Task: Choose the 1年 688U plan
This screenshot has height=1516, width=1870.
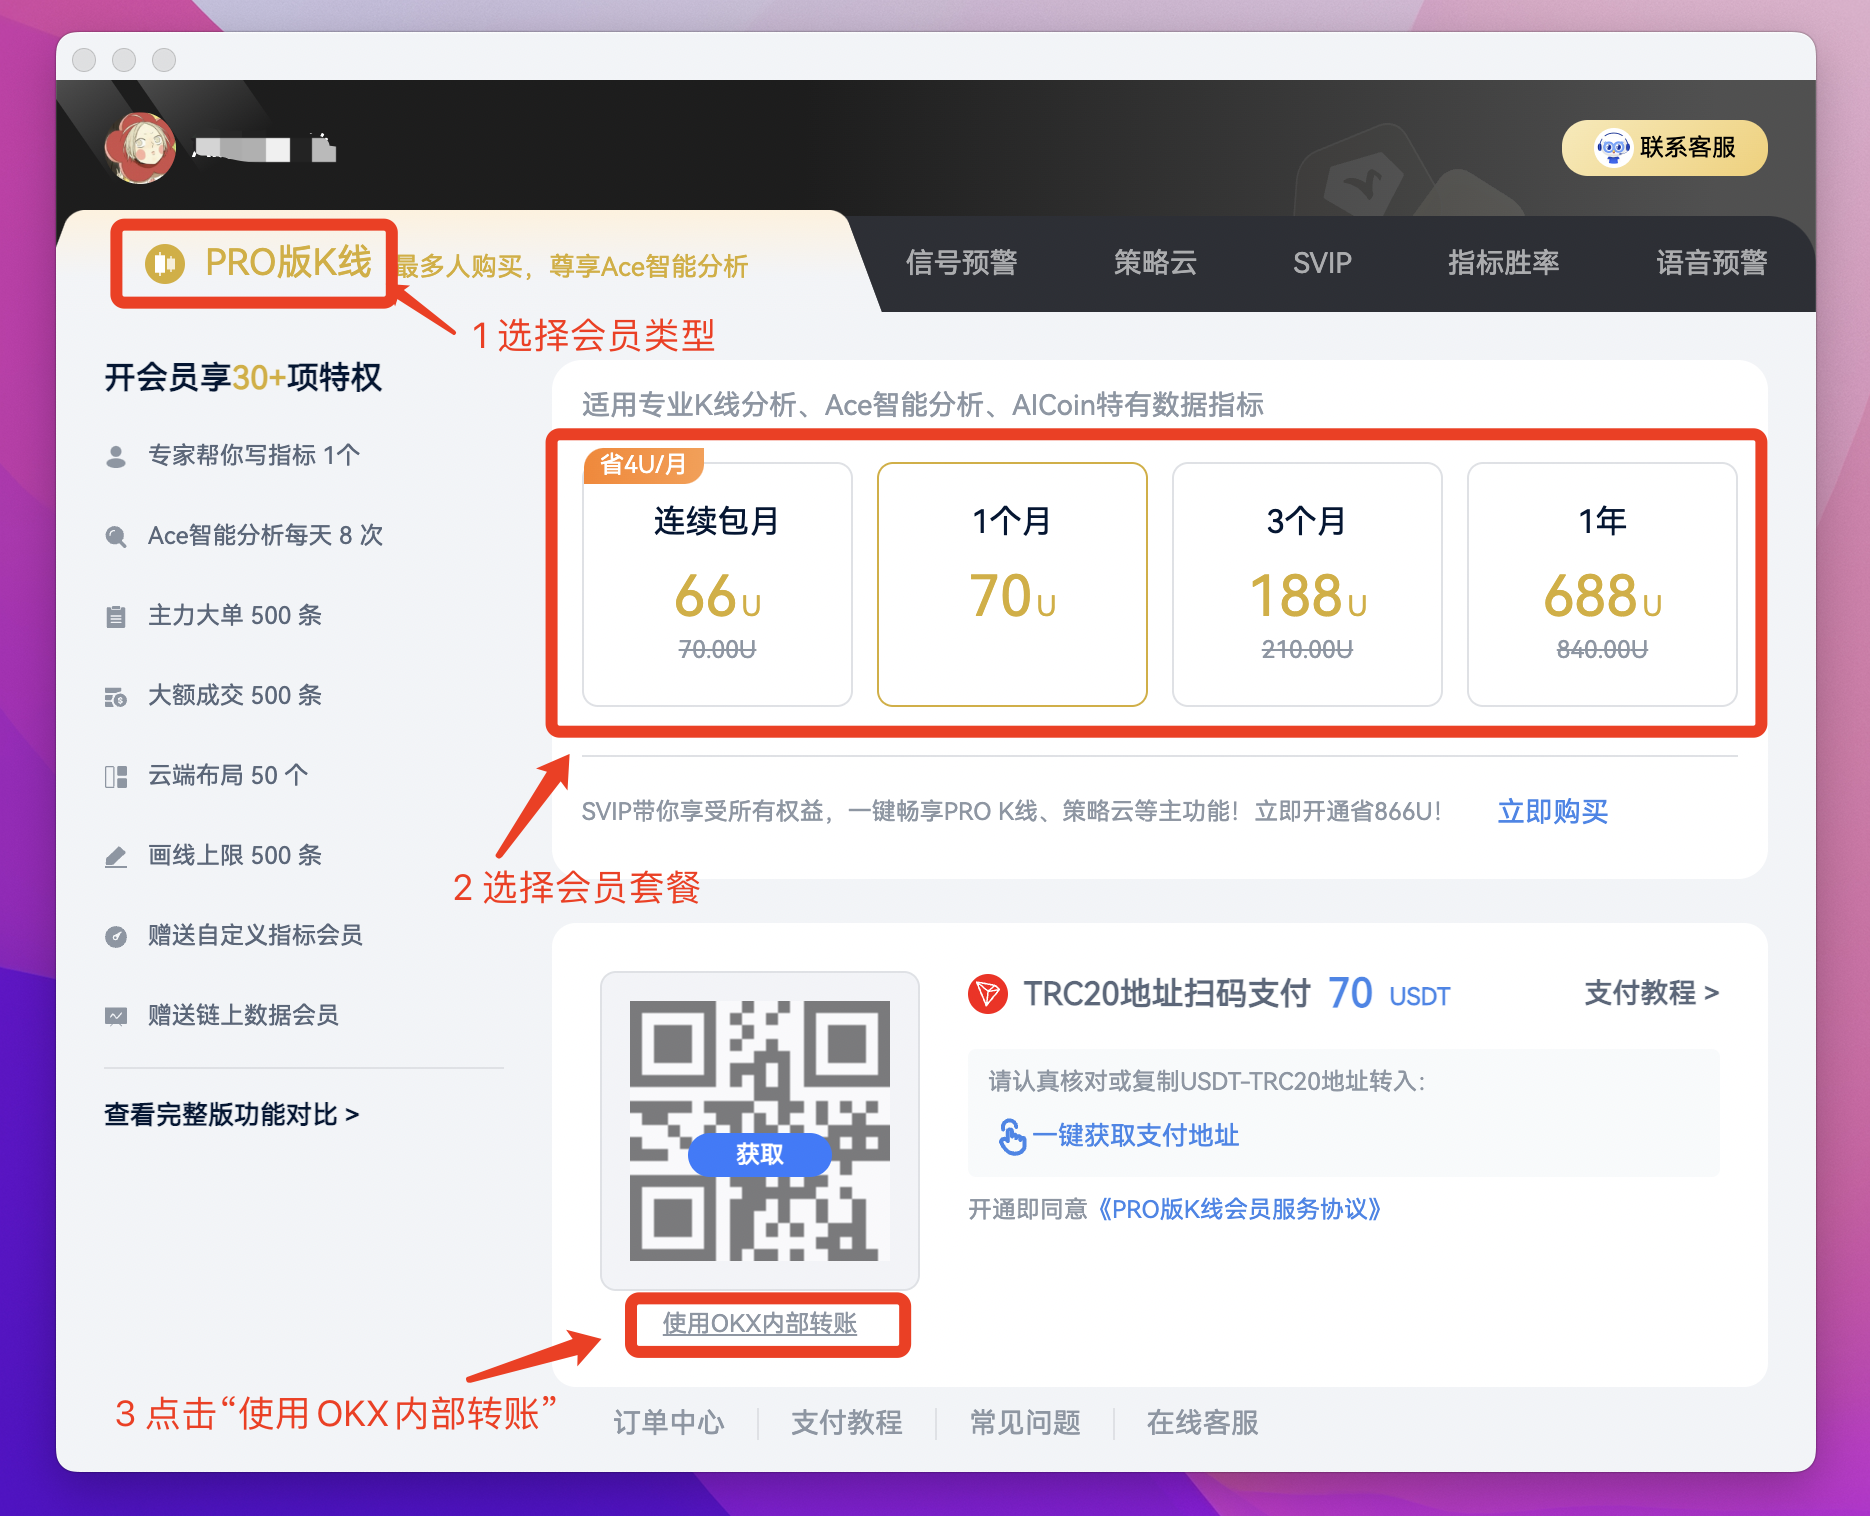Action: 1602,584
